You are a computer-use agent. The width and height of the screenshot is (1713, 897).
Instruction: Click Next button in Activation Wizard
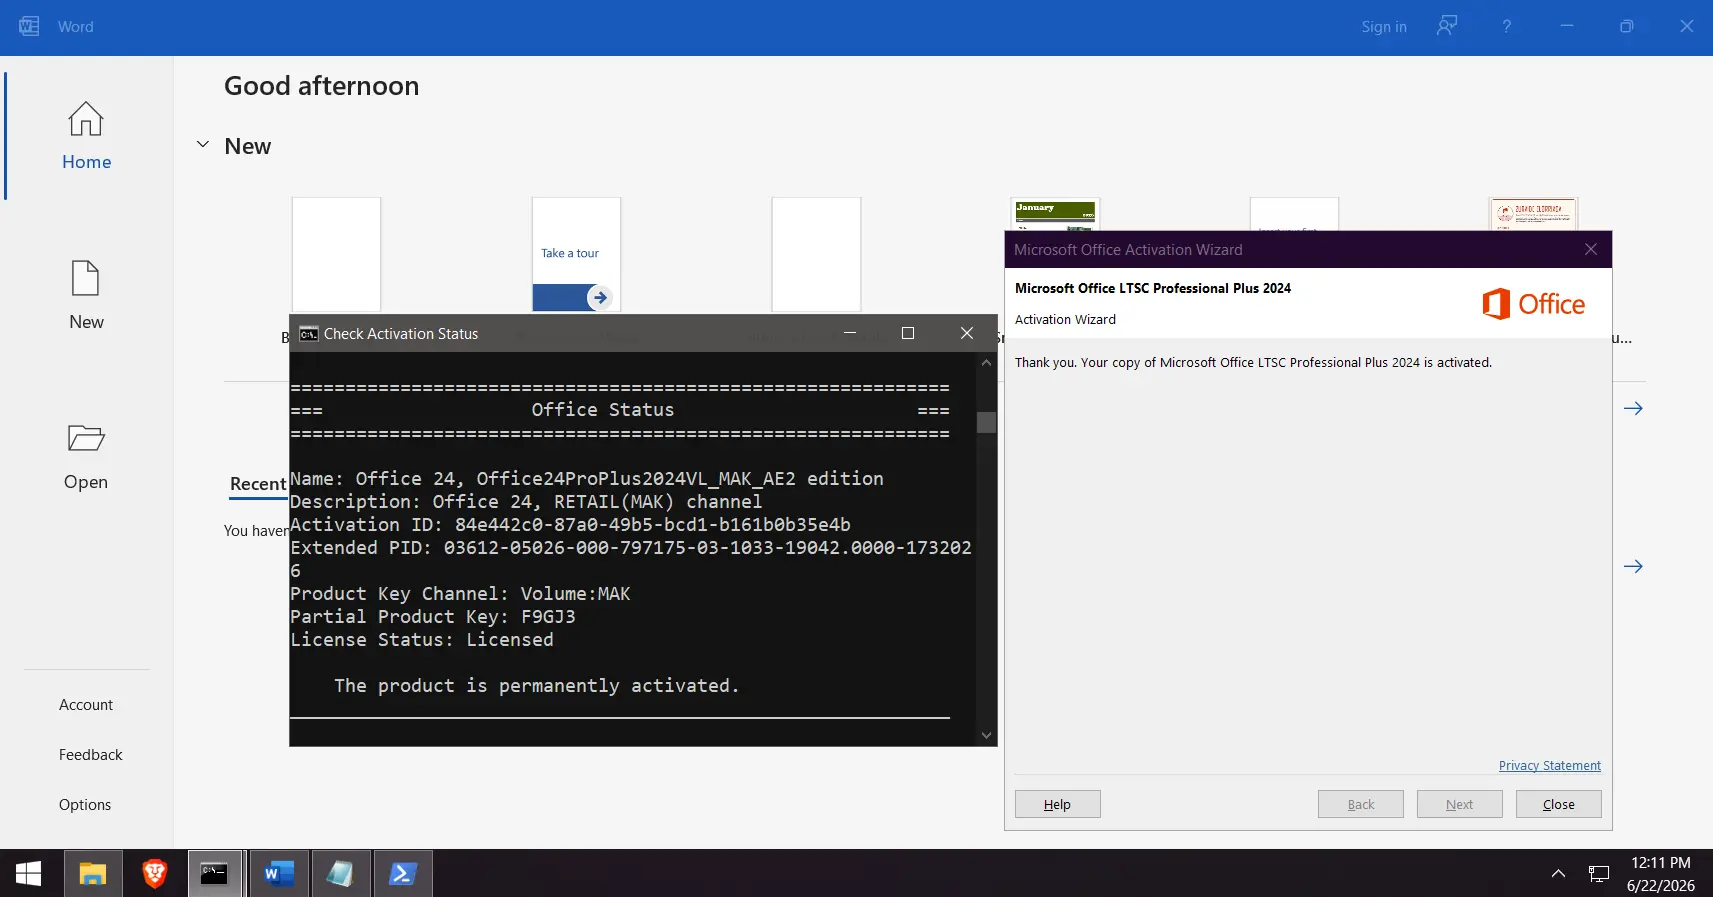click(1460, 805)
